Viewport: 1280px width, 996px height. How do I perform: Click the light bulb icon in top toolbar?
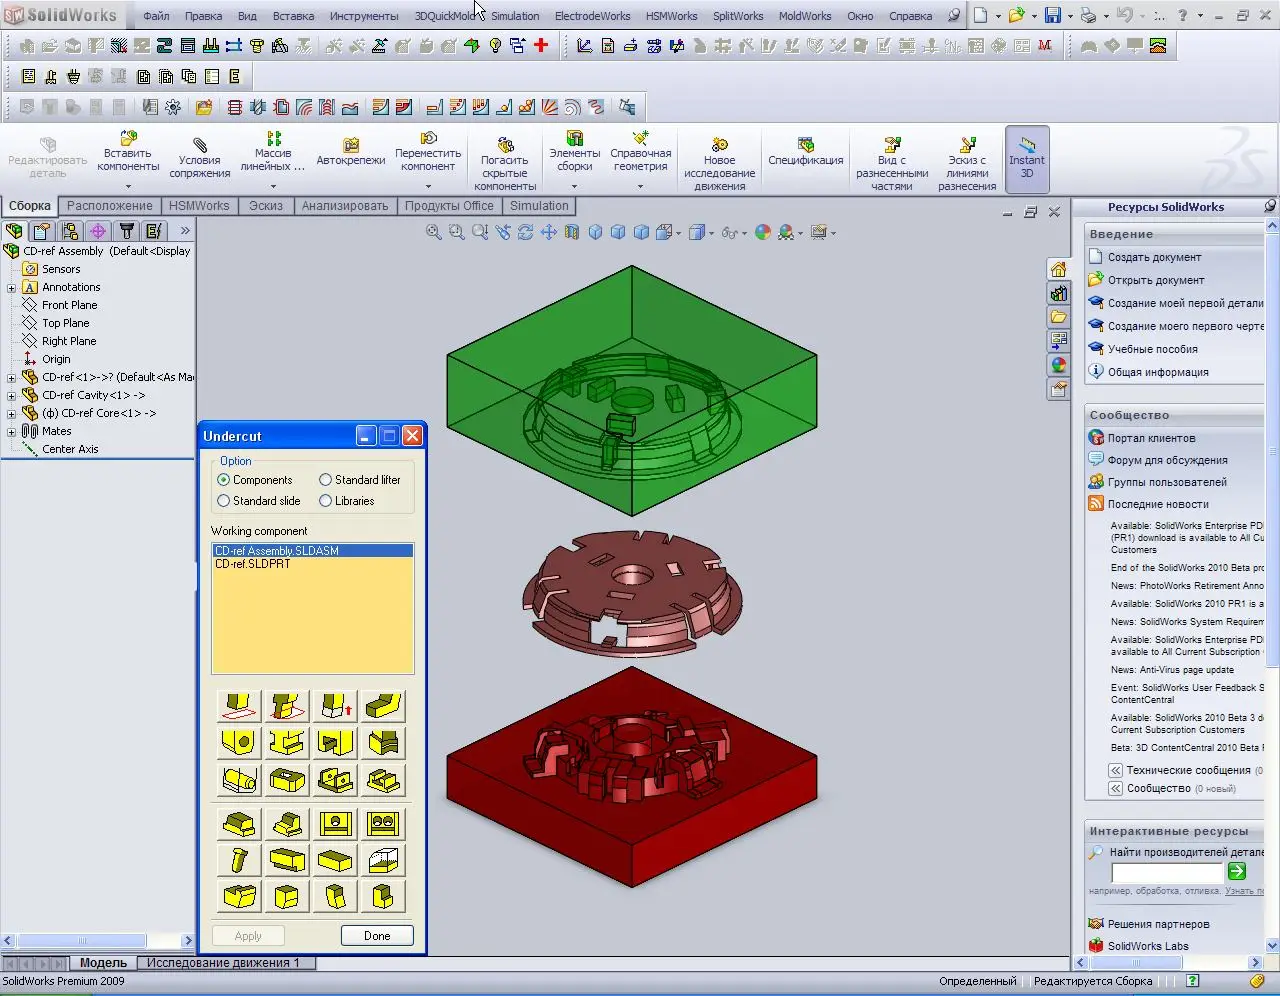[495, 45]
